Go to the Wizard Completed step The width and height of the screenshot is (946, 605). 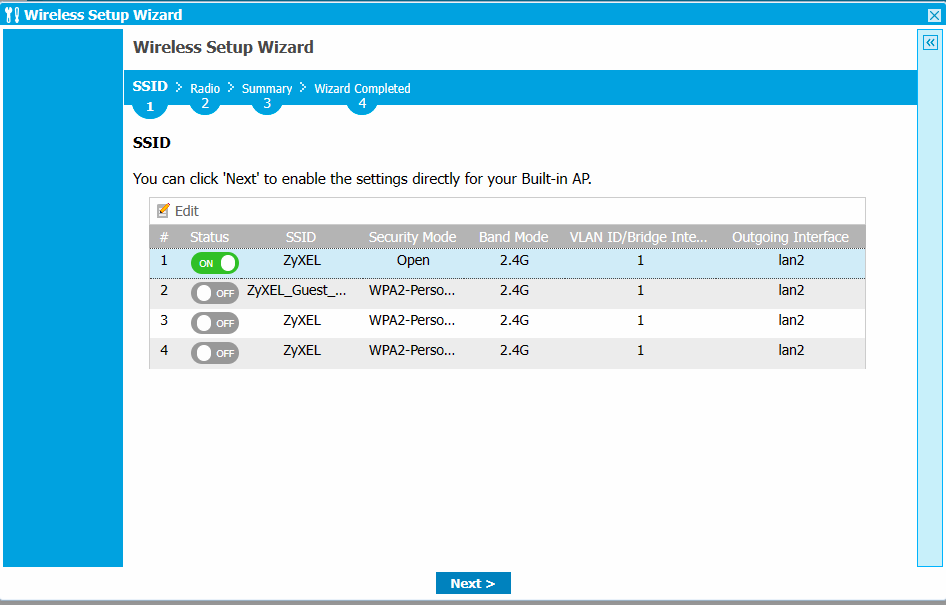click(362, 88)
